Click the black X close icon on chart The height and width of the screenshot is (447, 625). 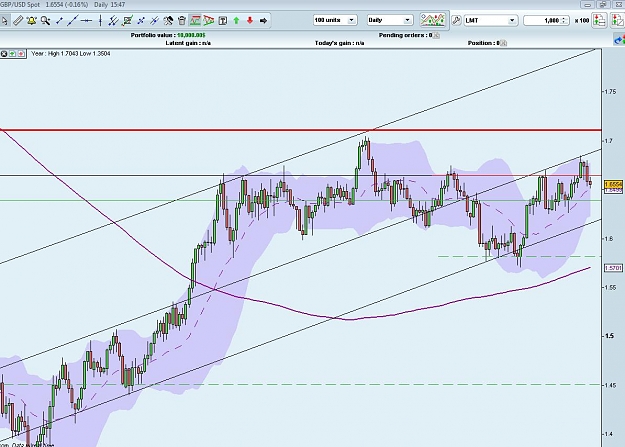pos(4,53)
